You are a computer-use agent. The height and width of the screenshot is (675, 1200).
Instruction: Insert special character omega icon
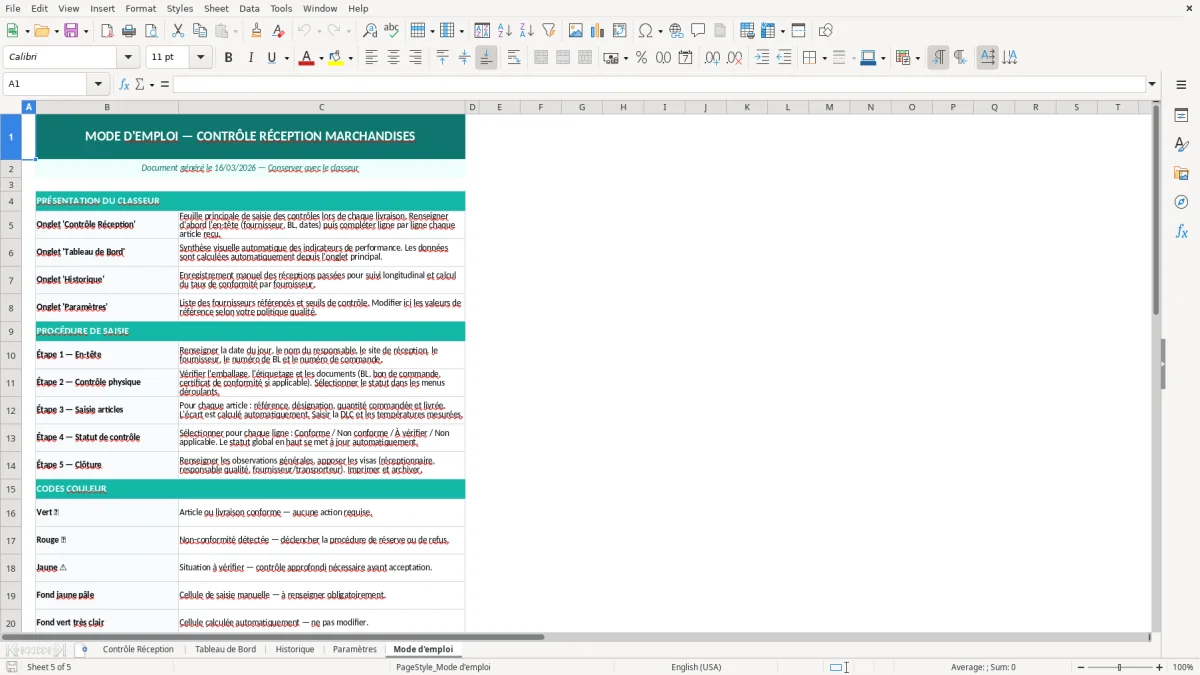(x=645, y=31)
